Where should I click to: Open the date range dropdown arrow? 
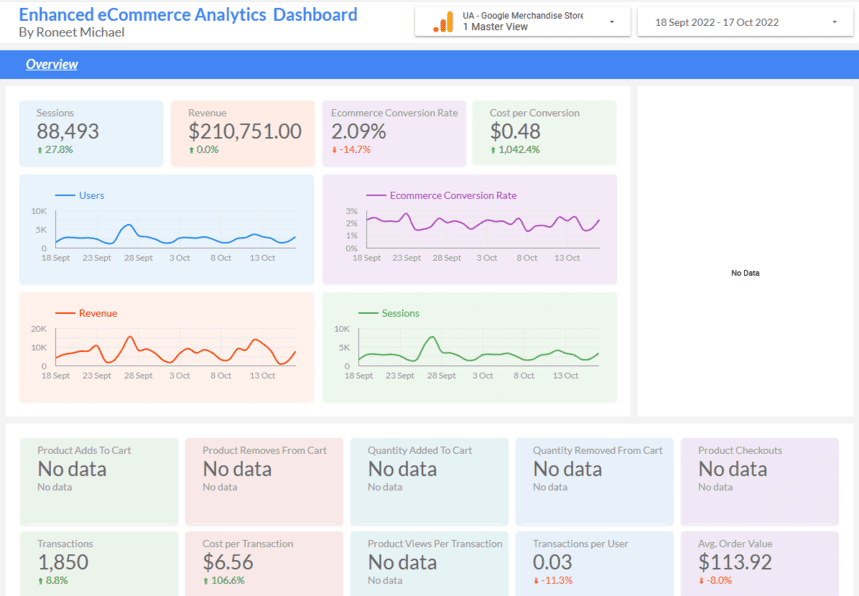tap(834, 22)
